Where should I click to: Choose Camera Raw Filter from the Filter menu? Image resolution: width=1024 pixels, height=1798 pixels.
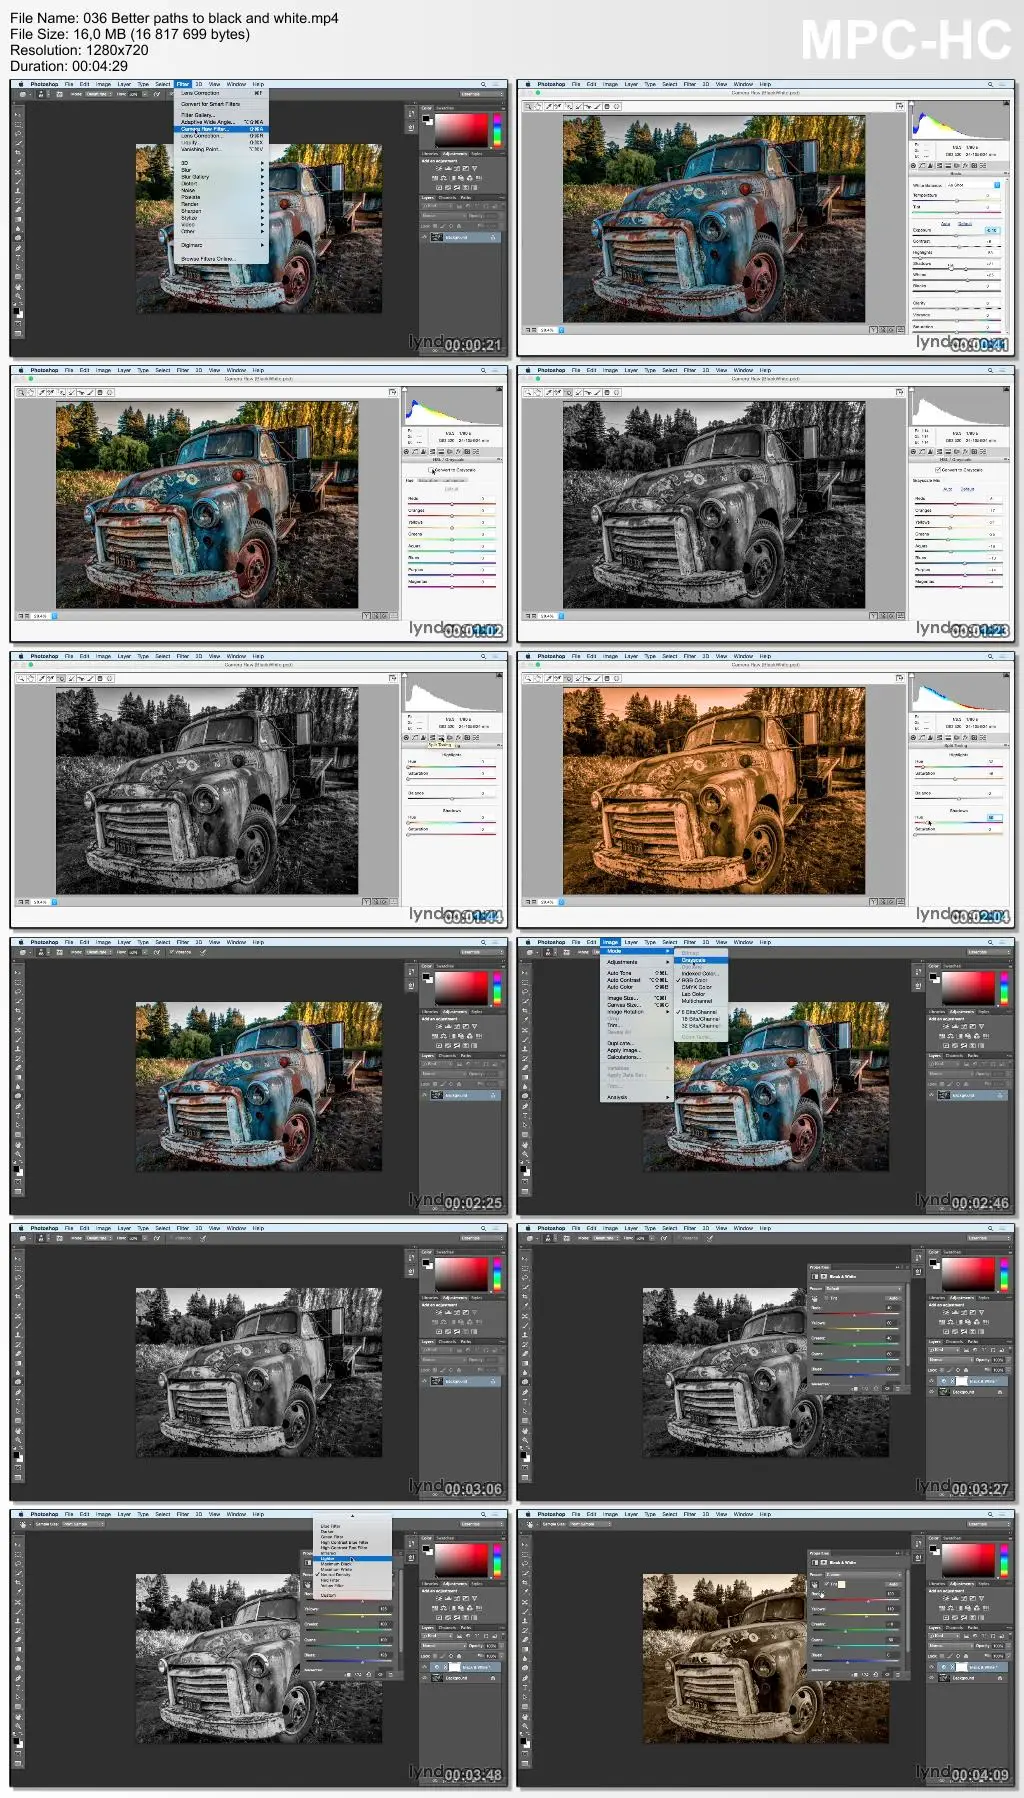pyautogui.click(x=222, y=129)
